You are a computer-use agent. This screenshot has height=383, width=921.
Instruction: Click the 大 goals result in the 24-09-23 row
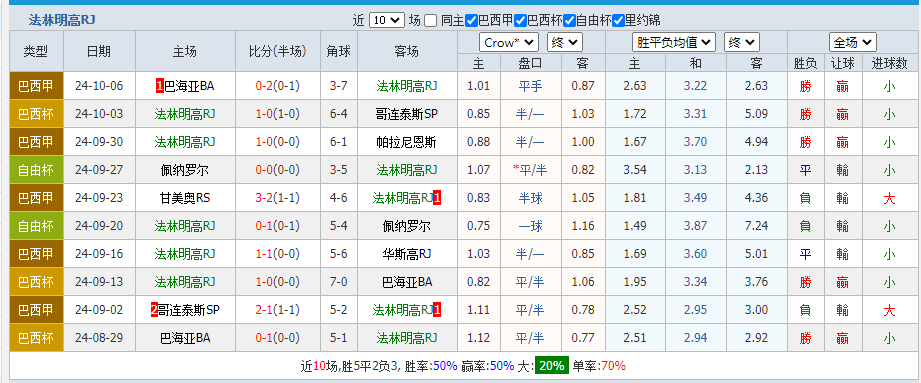(x=889, y=198)
